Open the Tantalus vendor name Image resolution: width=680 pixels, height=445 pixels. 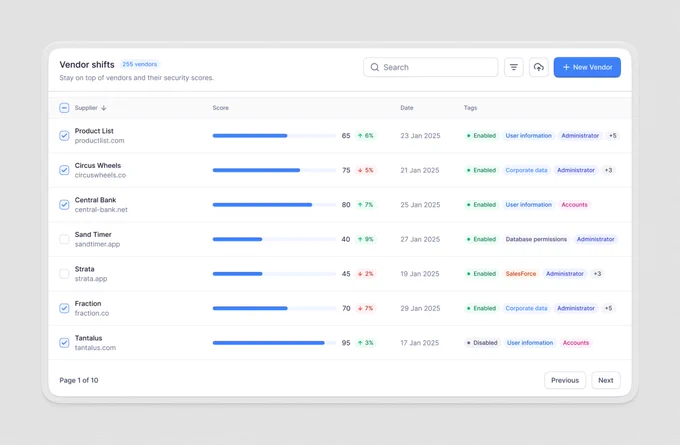[x=88, y=338]
